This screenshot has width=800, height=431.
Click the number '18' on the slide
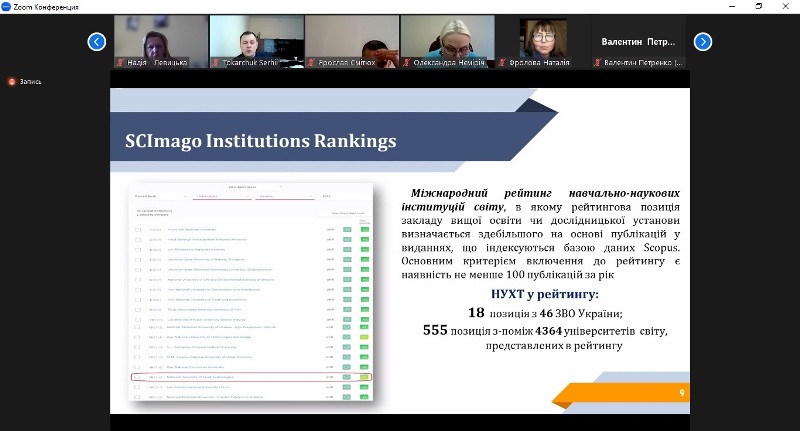coord(476,313)
